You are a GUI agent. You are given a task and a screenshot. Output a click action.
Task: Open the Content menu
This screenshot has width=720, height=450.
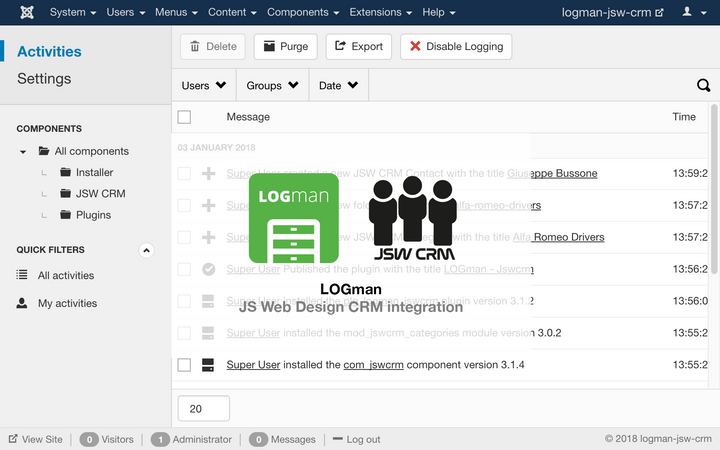click(x=232, y=12)
